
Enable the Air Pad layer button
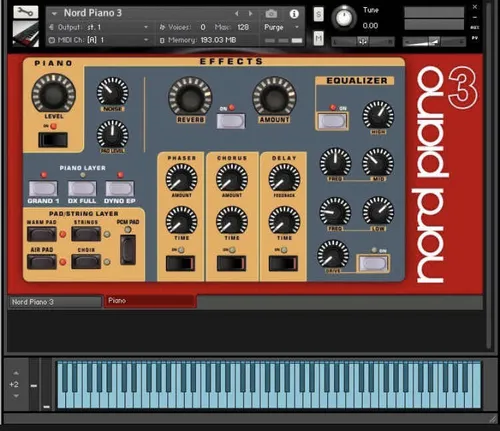pos(42,262)
